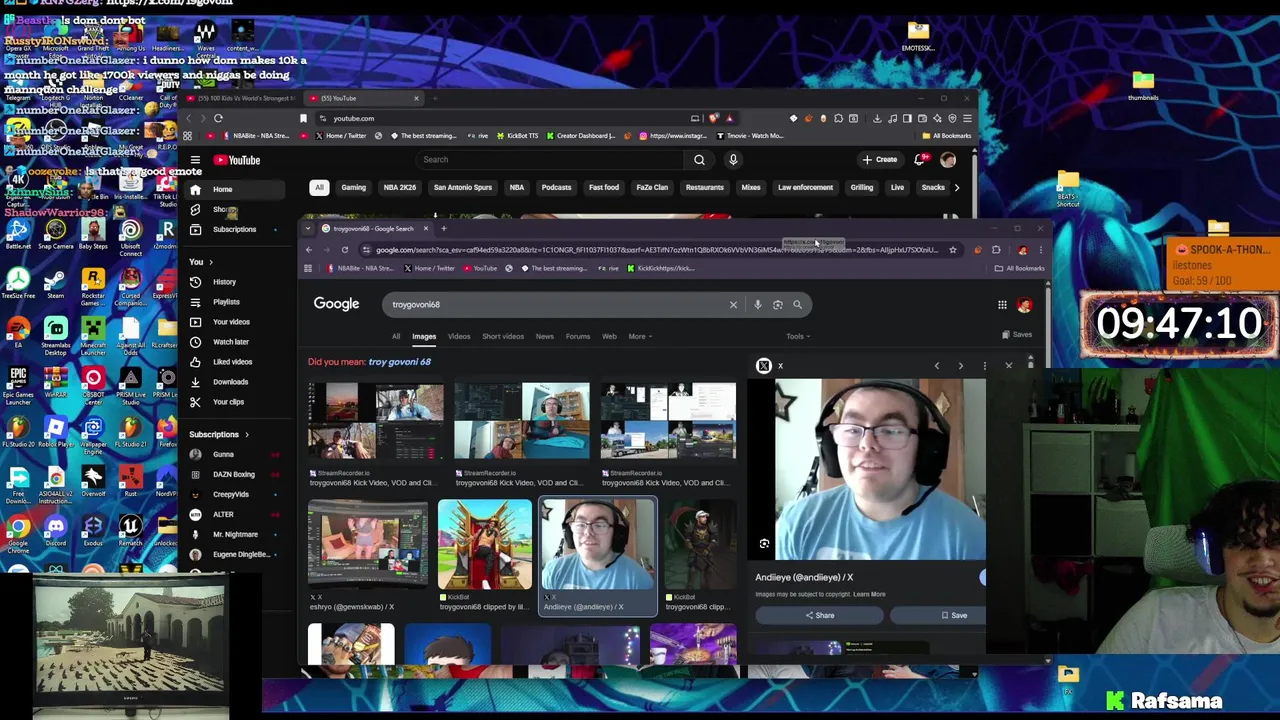The width and height of the screenshot is (1280, 720).
Task: Click the Google search magnifier button
Action: tap(797, 304)
